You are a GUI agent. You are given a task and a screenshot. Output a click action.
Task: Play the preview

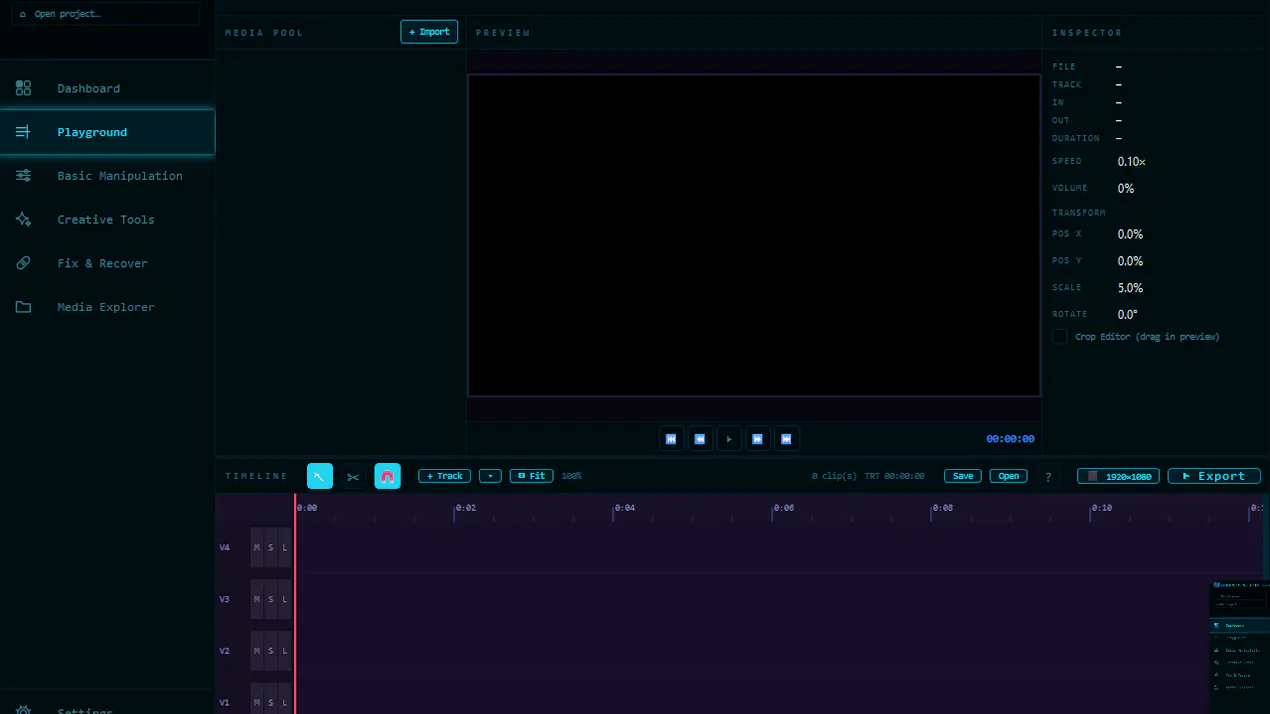pyautogui.click(x=729, y=438)
